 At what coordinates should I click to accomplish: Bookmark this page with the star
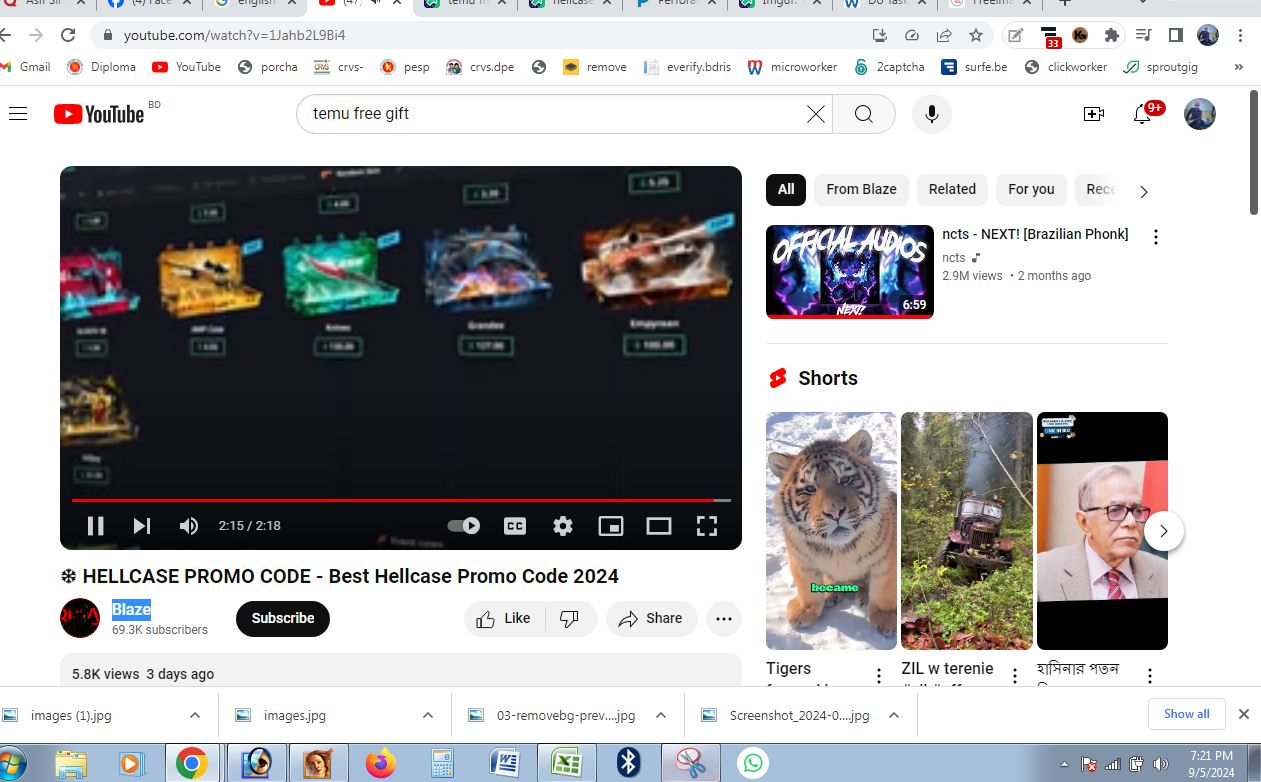pyautogui.click(x=976, y=35)
